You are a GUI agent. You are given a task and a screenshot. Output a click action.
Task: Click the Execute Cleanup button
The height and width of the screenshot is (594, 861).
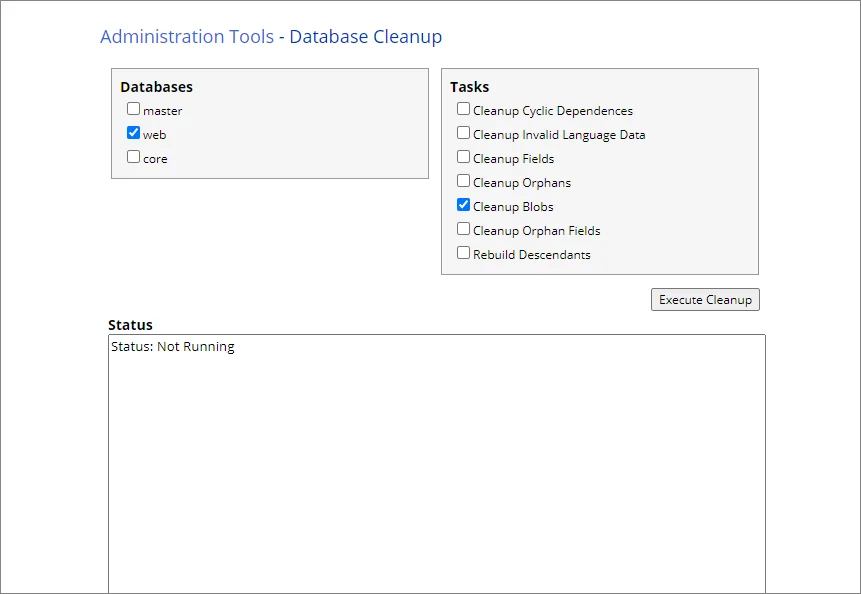pos(705,300)
